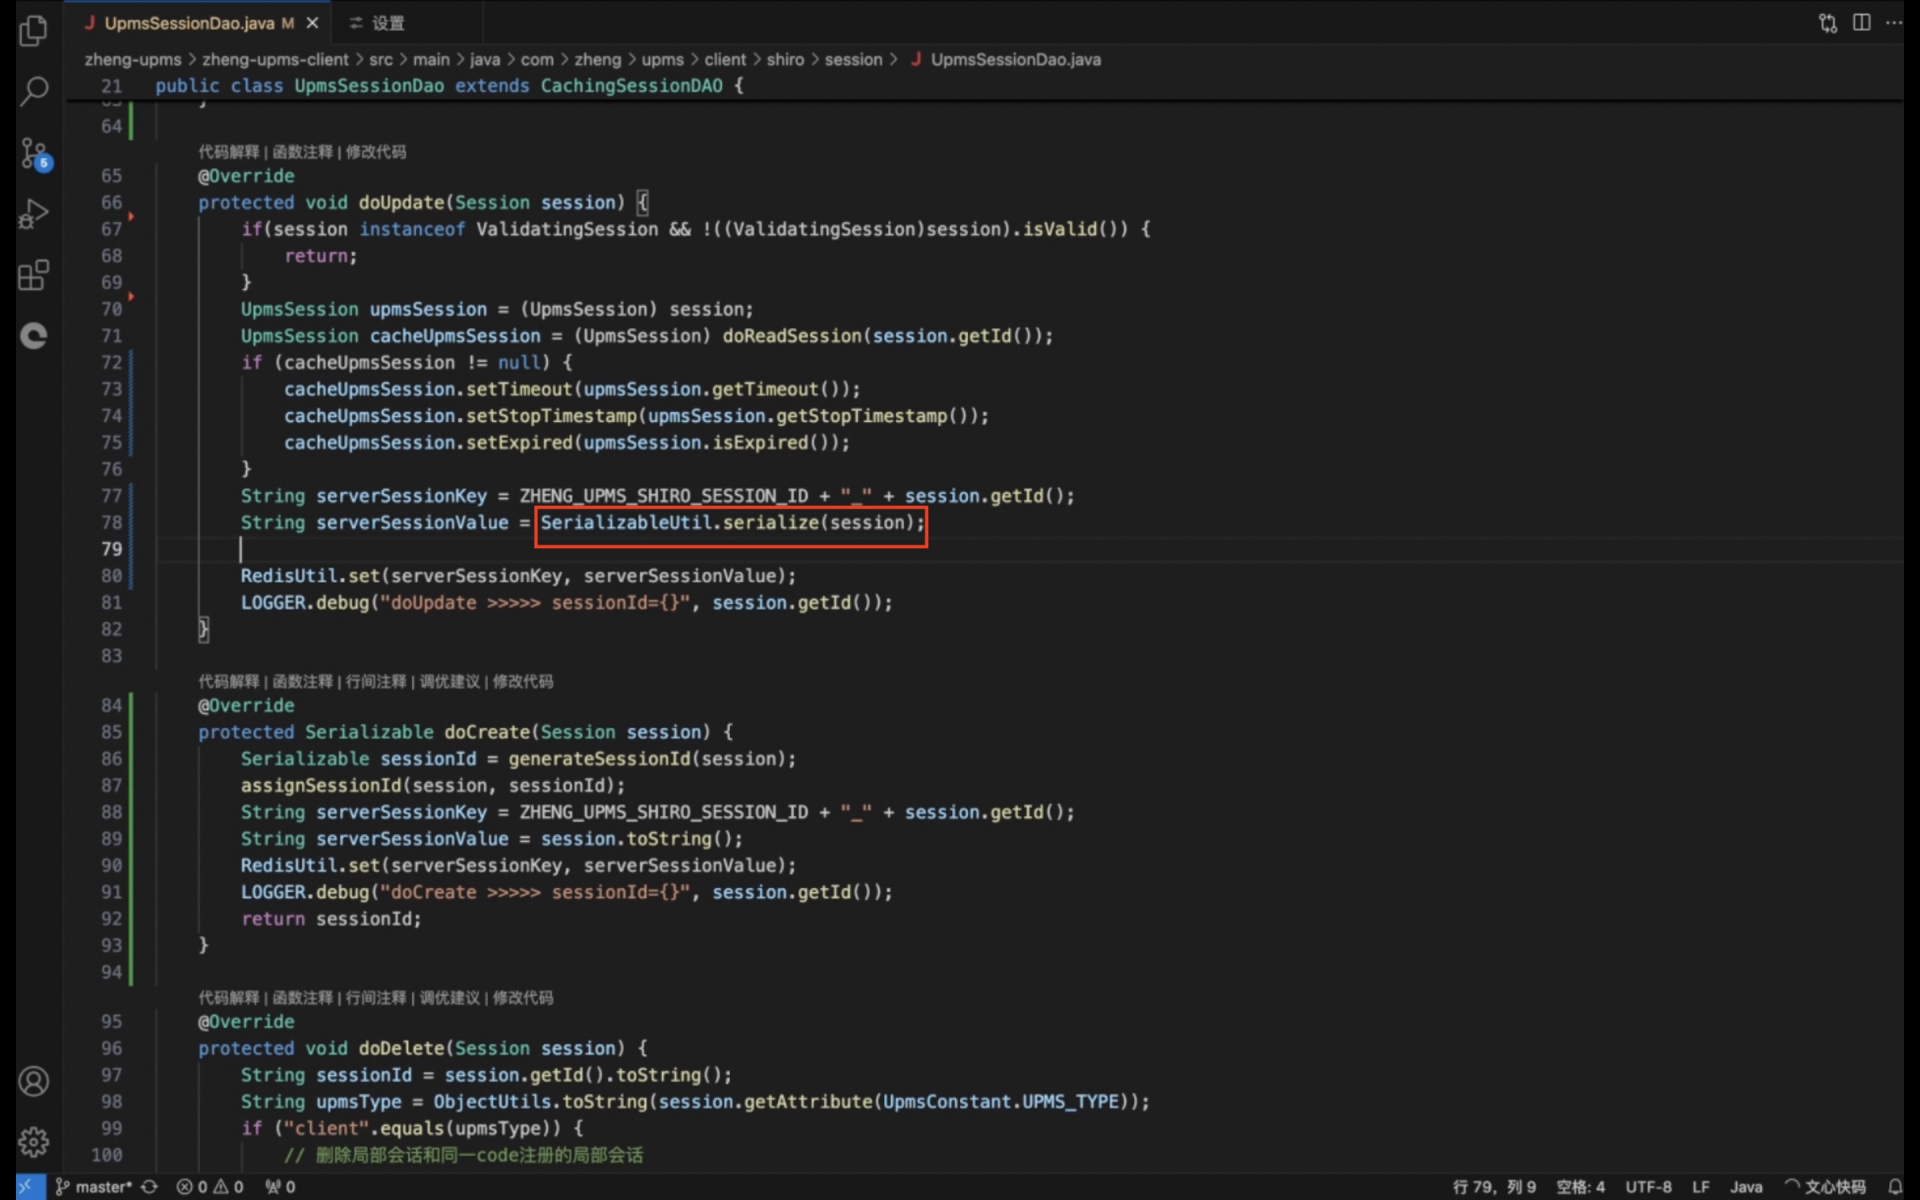
Task: Select the UTF-8 encoding status item
Action: point(1648,1186)
